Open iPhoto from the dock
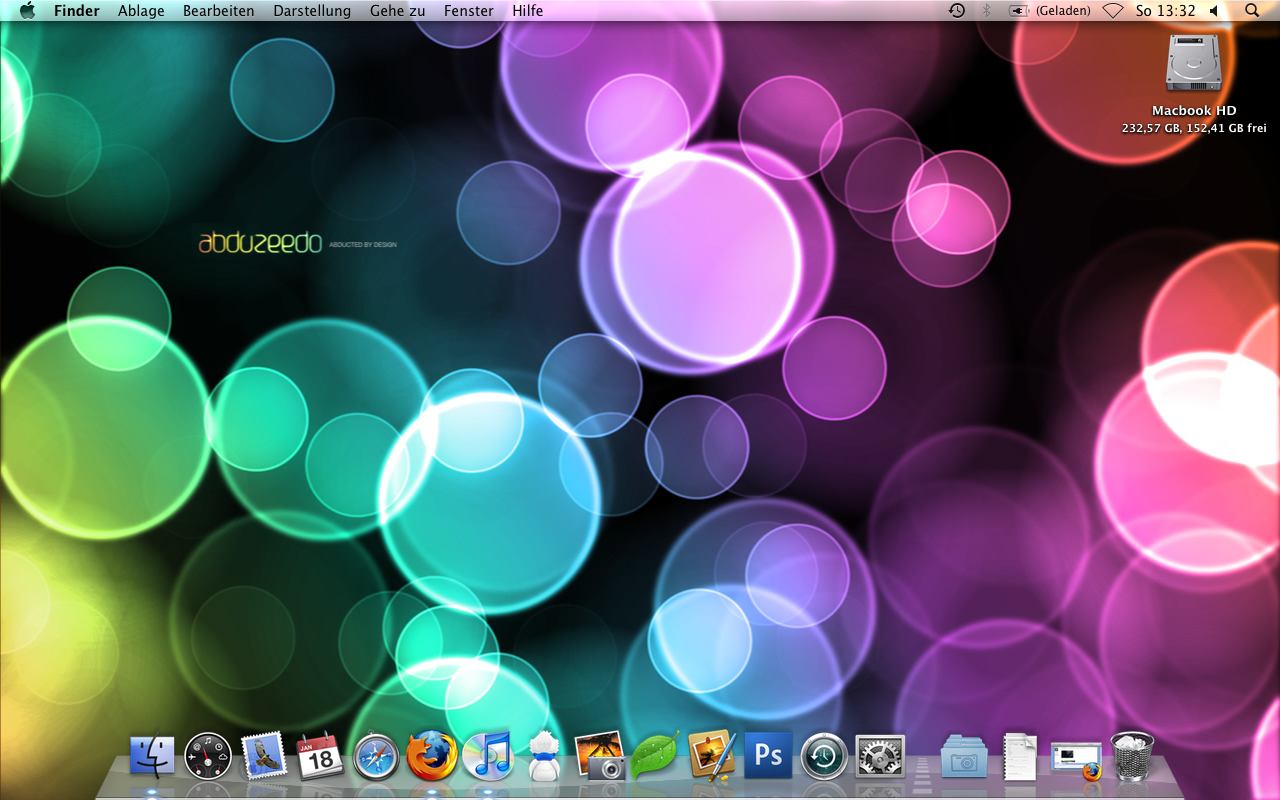Screen dimensions: 1280x800 600,757
